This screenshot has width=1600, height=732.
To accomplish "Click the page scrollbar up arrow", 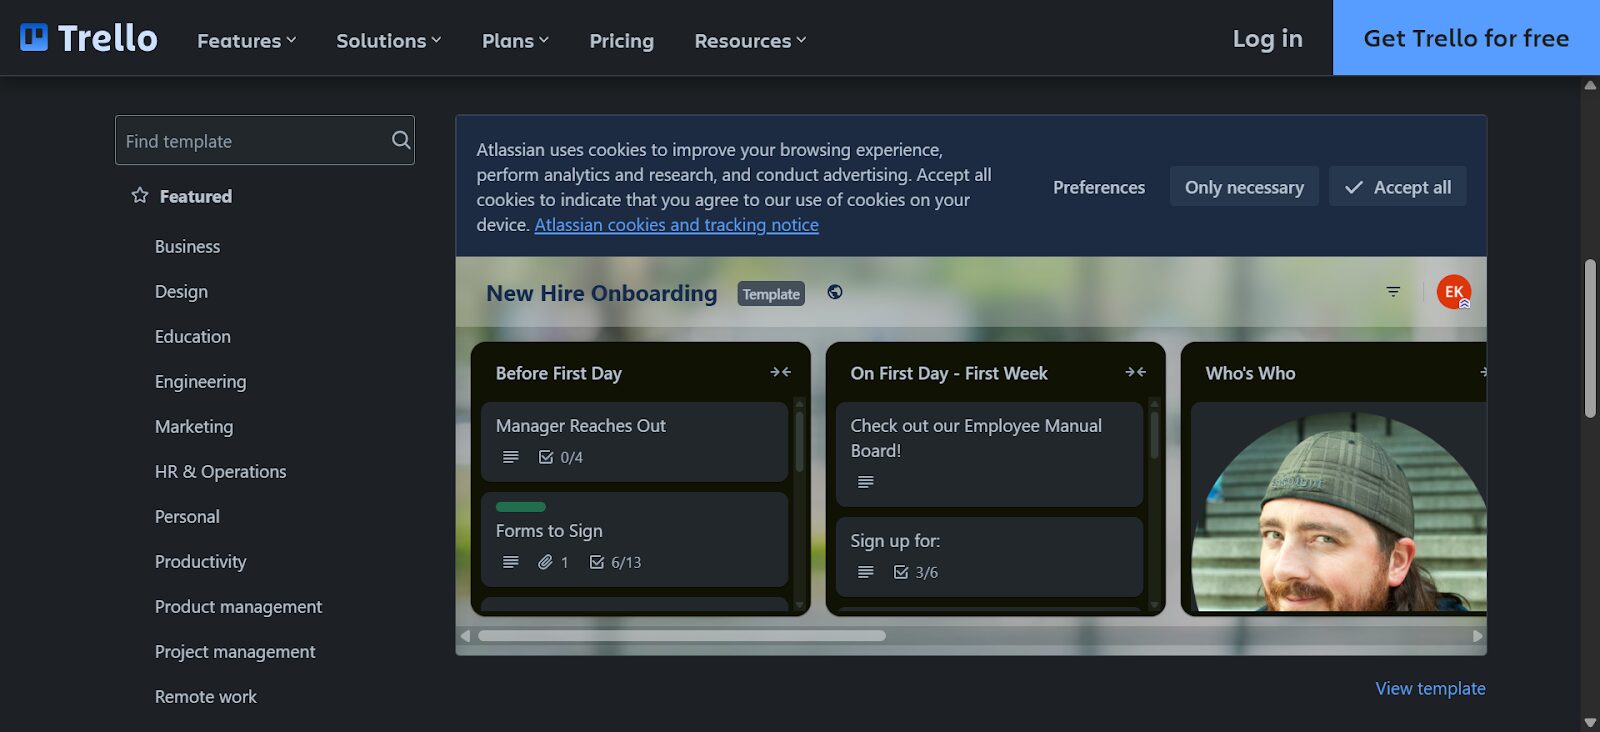I will (x=1590, y=85).
